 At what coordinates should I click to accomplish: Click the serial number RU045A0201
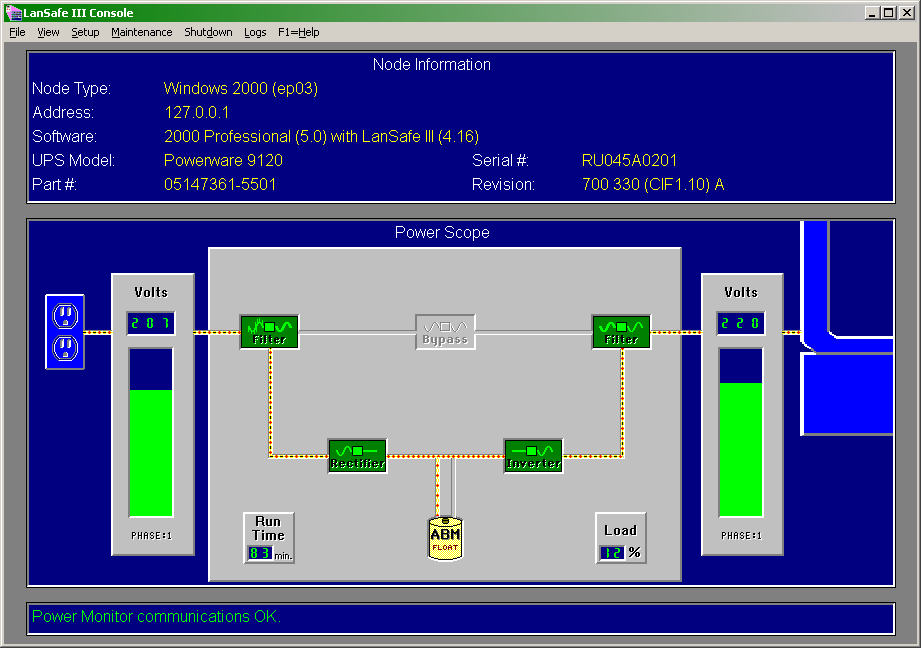point(629,160)
